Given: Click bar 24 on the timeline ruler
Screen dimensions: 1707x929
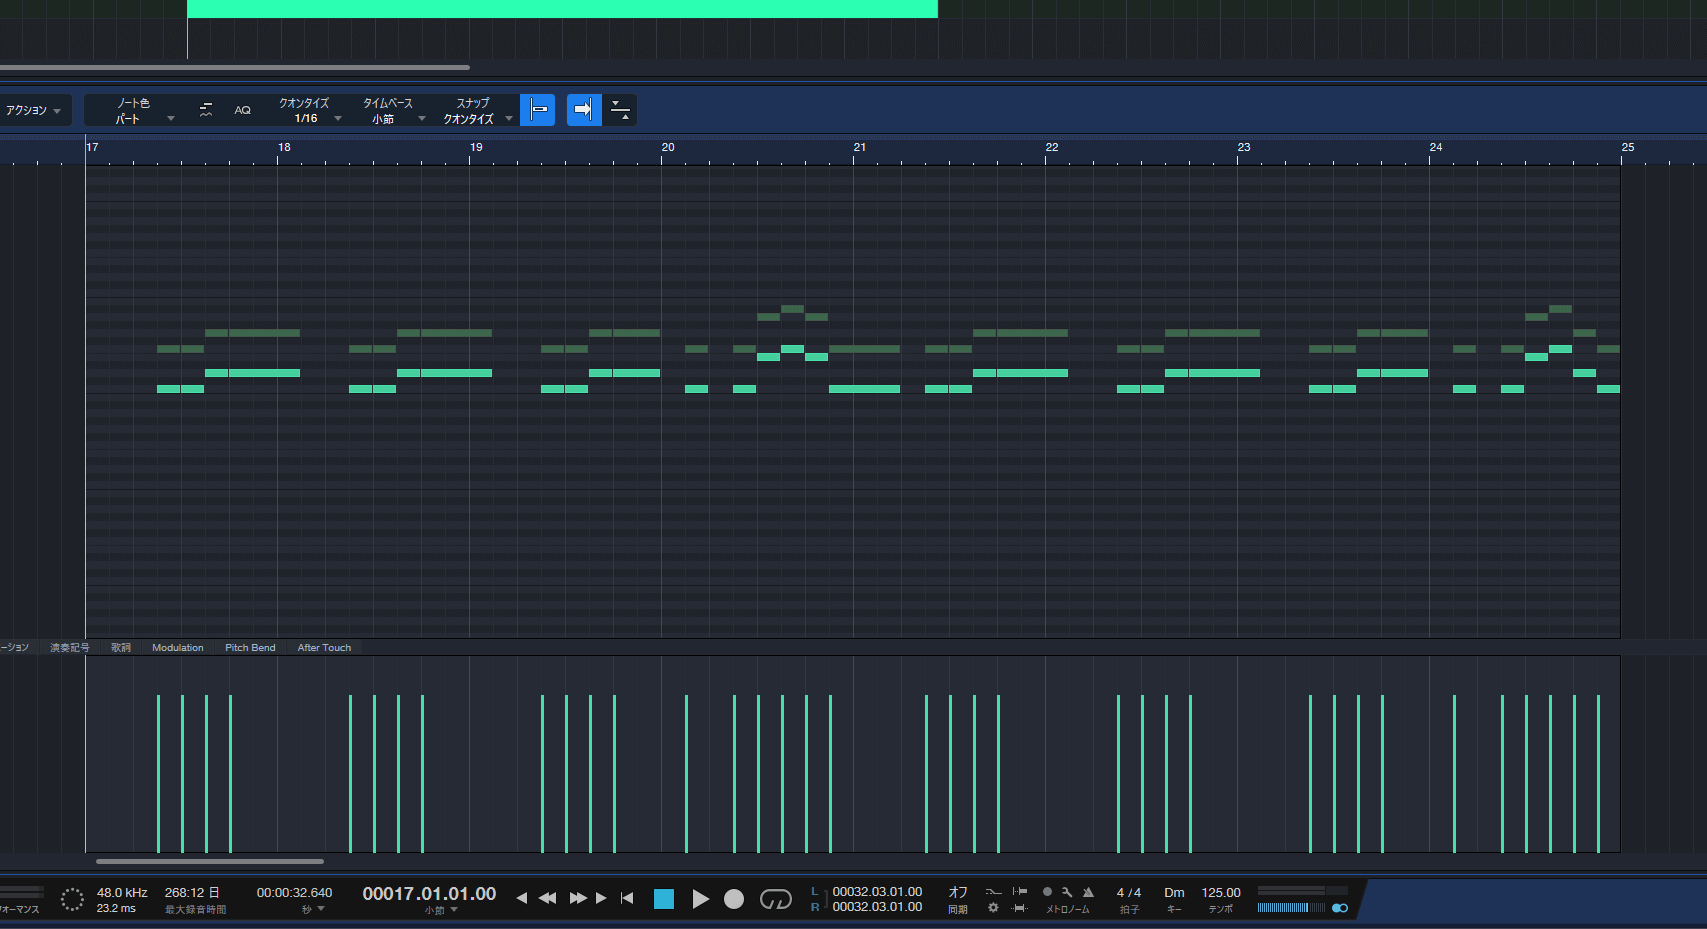Looking at the screenshot, I should coord(1436,148).
